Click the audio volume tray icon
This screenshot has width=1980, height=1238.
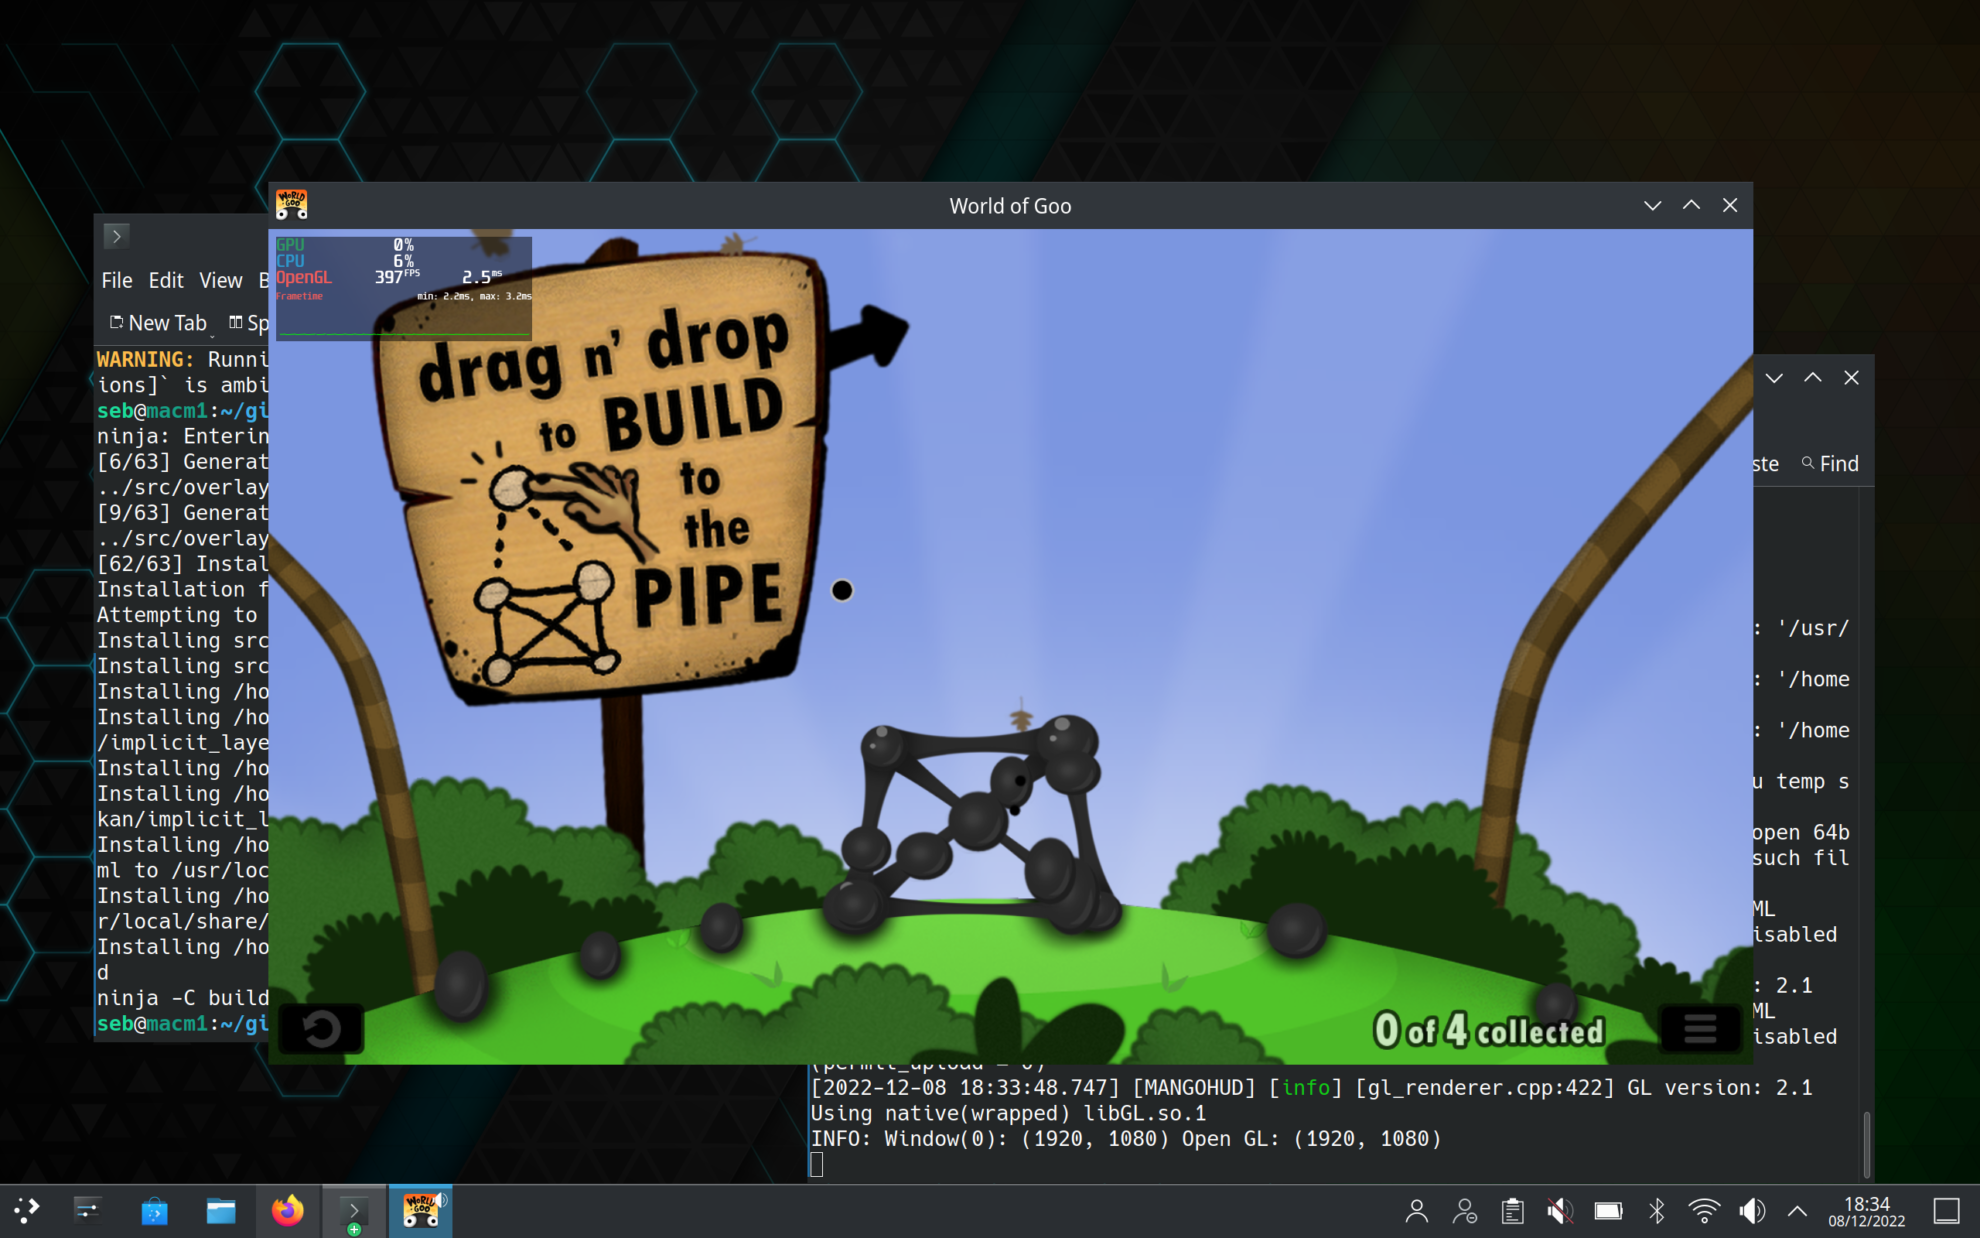[x=1751, y=1211]
